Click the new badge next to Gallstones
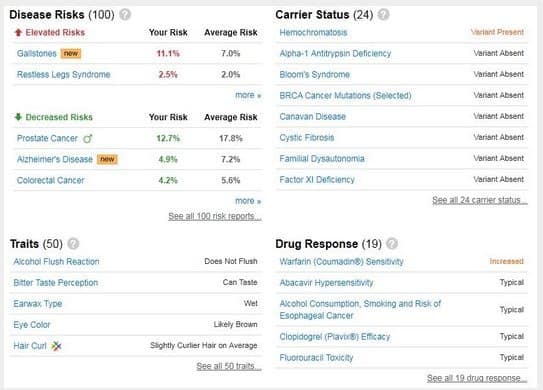 coord(71,53)
